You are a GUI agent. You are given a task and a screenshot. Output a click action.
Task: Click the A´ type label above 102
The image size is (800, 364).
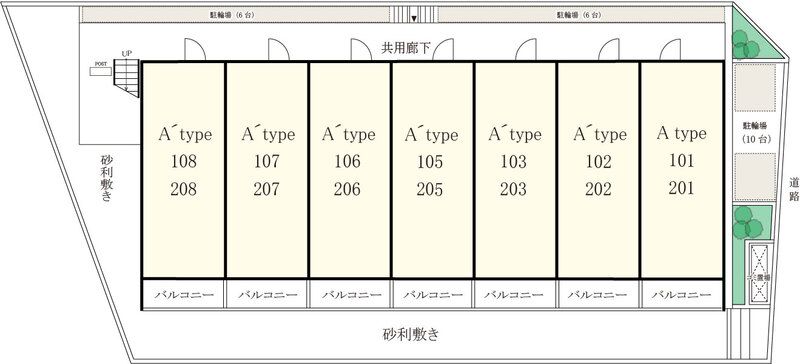[x=599, y=134]
